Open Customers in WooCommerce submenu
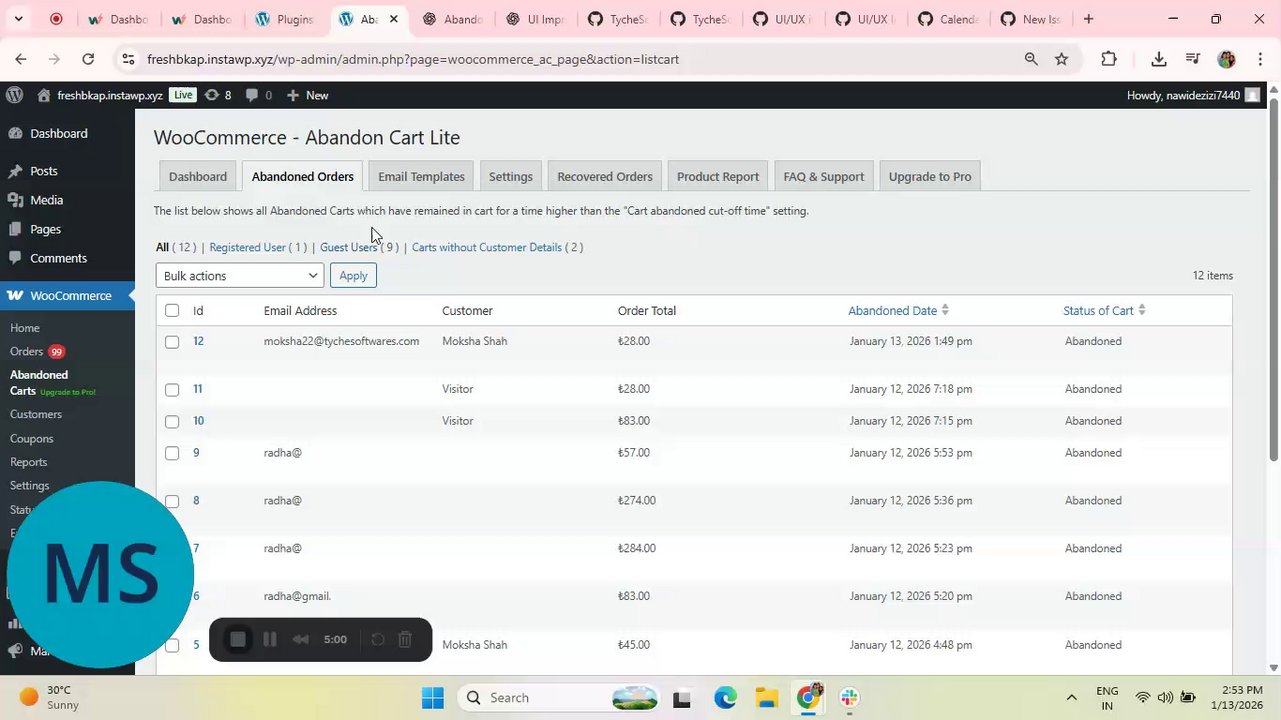 pyautogui.click(x=36, y=414)
